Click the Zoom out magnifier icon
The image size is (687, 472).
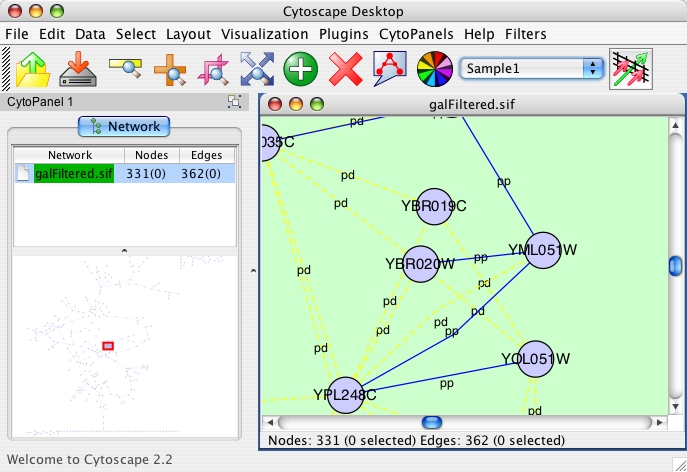pos(126,68)
